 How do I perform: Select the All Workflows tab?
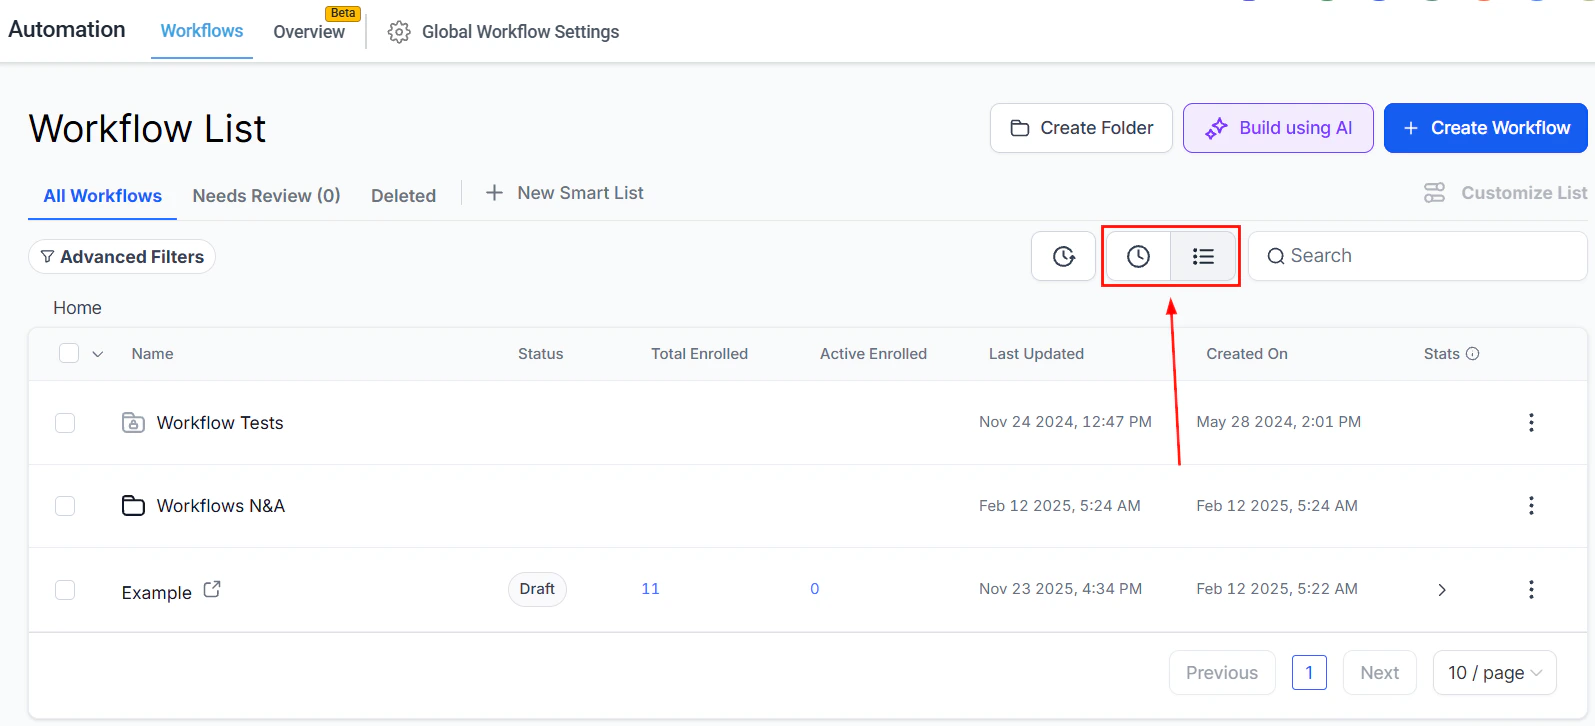103,196
